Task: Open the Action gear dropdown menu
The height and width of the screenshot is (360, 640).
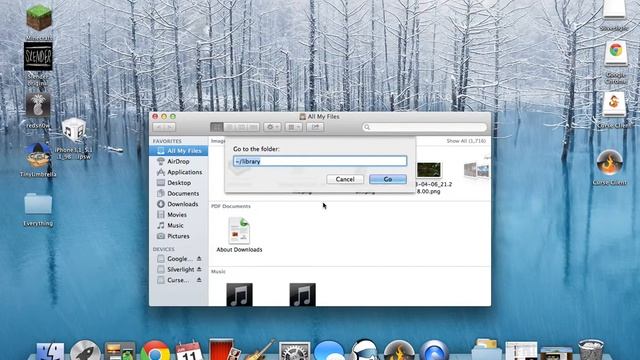Action: pyautogui.click(x=272, y=127)
